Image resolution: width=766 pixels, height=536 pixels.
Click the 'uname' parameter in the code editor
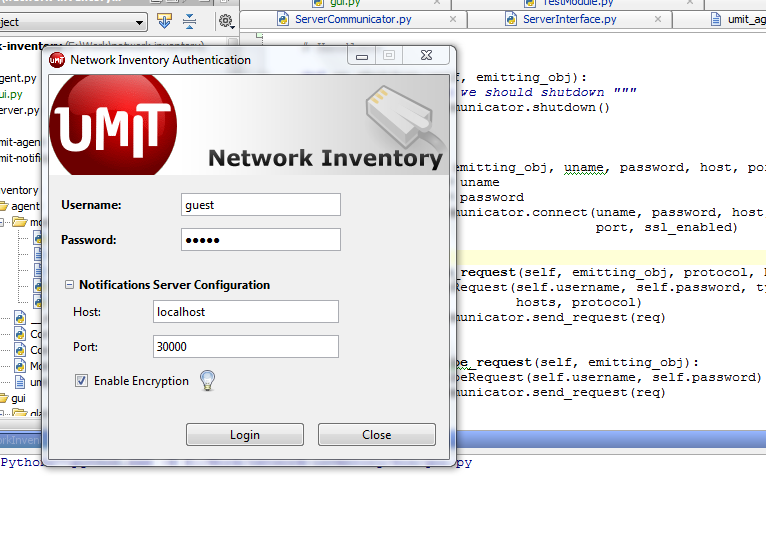click(x=584, y=167)
